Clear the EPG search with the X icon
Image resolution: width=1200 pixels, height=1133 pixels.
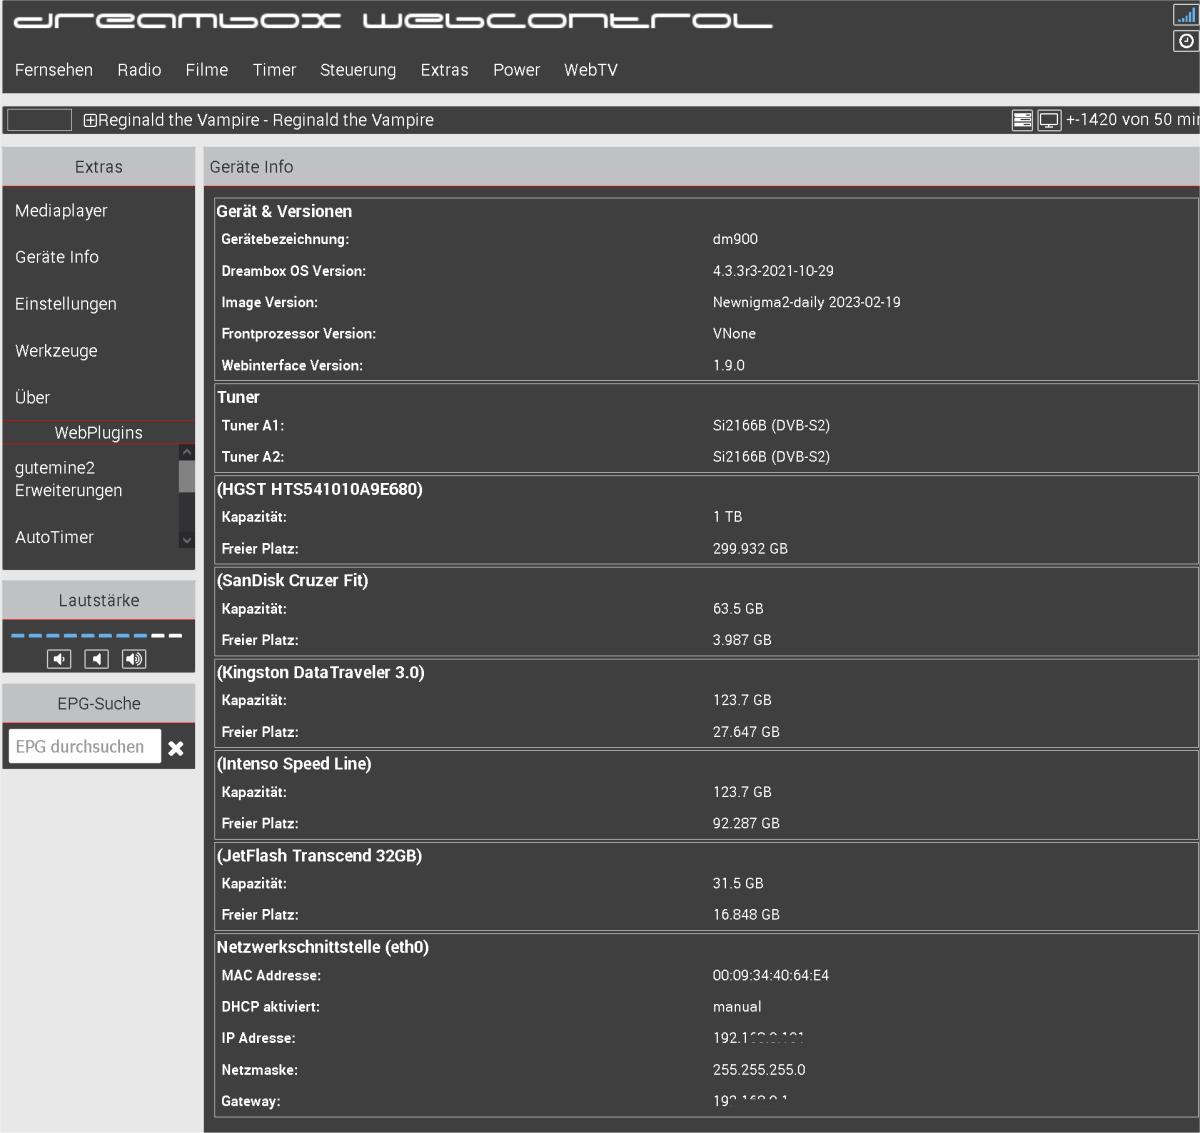176,748
